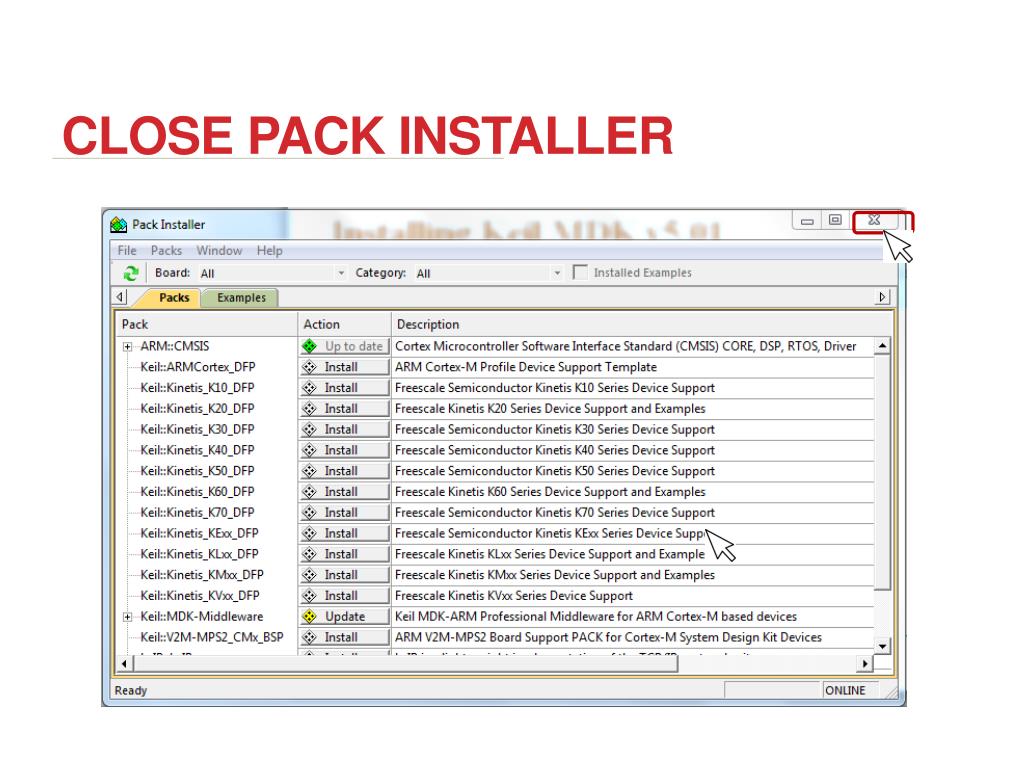Screen dimensions: 1024x768
Task: Switch to the Examples tab
Action: [x=241, y=298]
